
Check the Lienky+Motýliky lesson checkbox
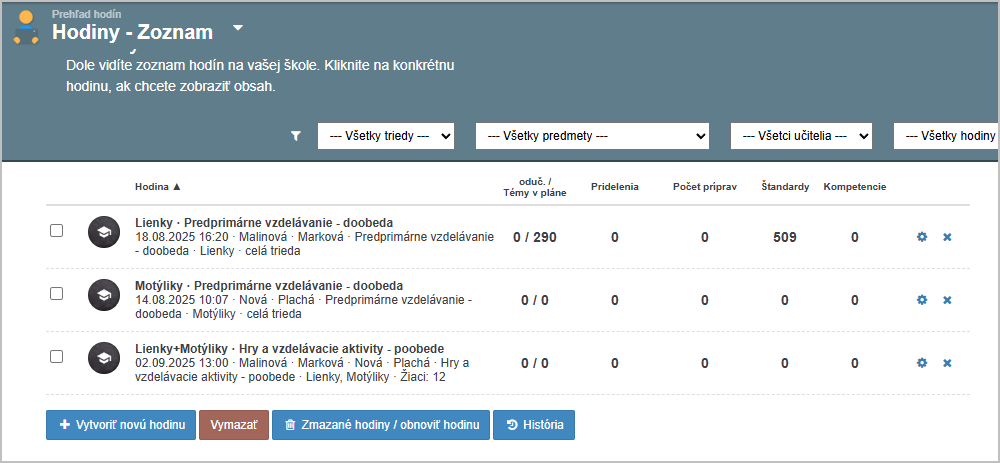coord(57,356)
